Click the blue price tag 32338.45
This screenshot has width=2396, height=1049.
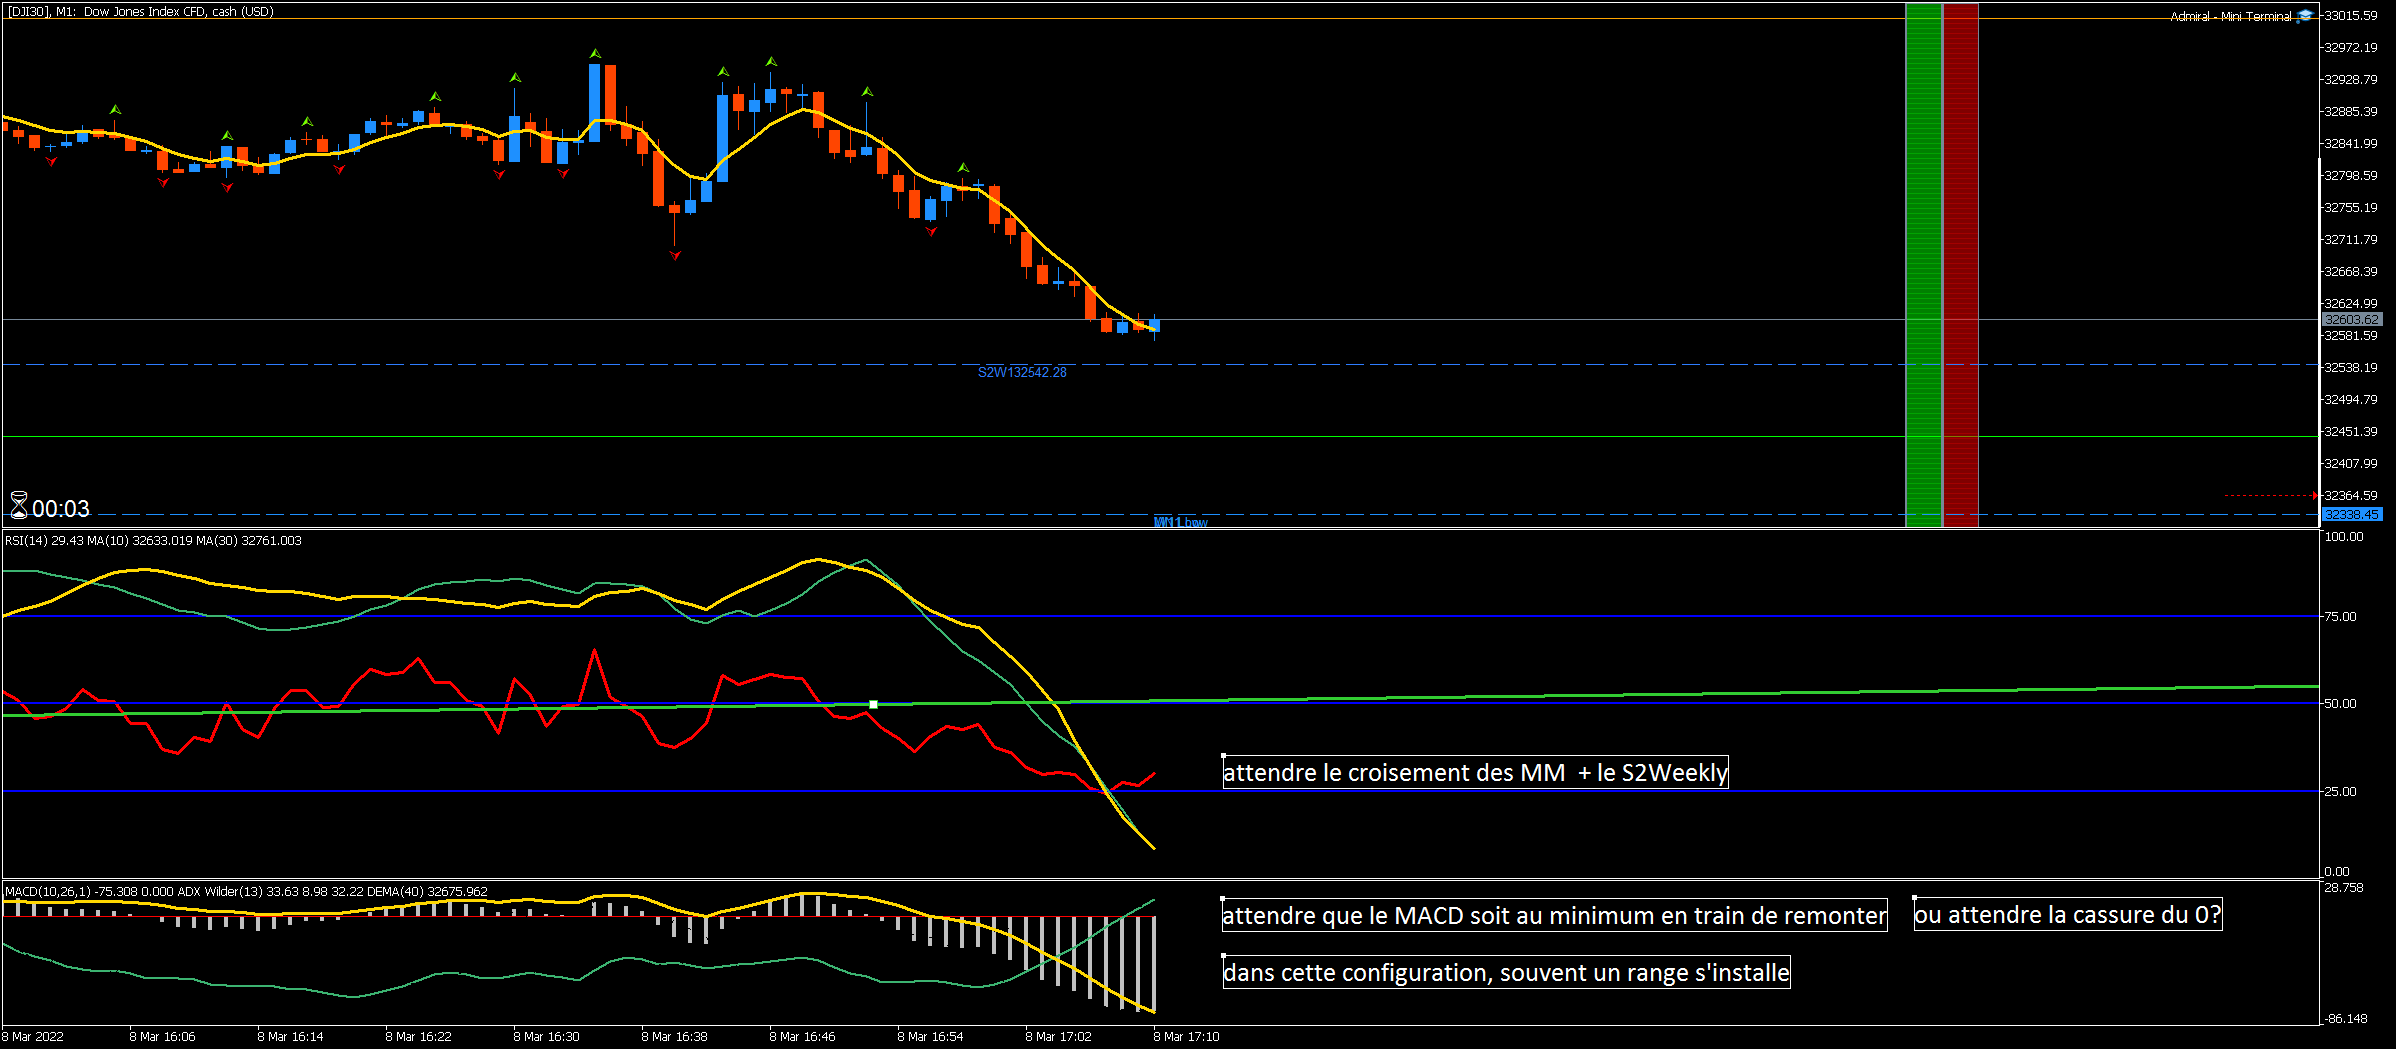(2350, 515)
